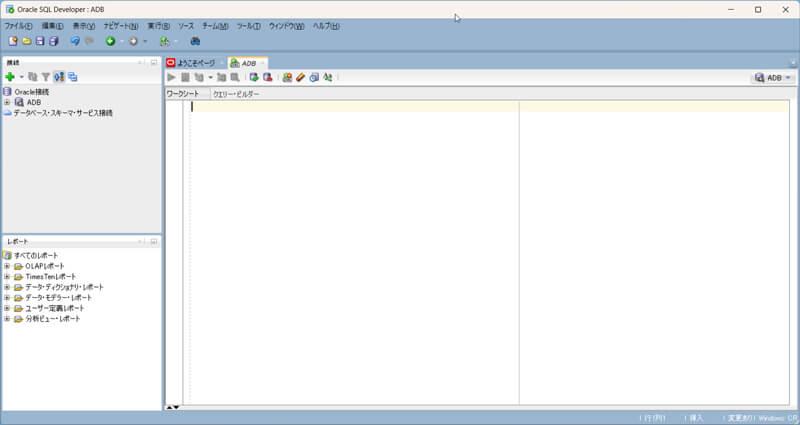
Task: Click the Explain Plan icon in worksheet toolbar
Action: (x=199, y=78)
